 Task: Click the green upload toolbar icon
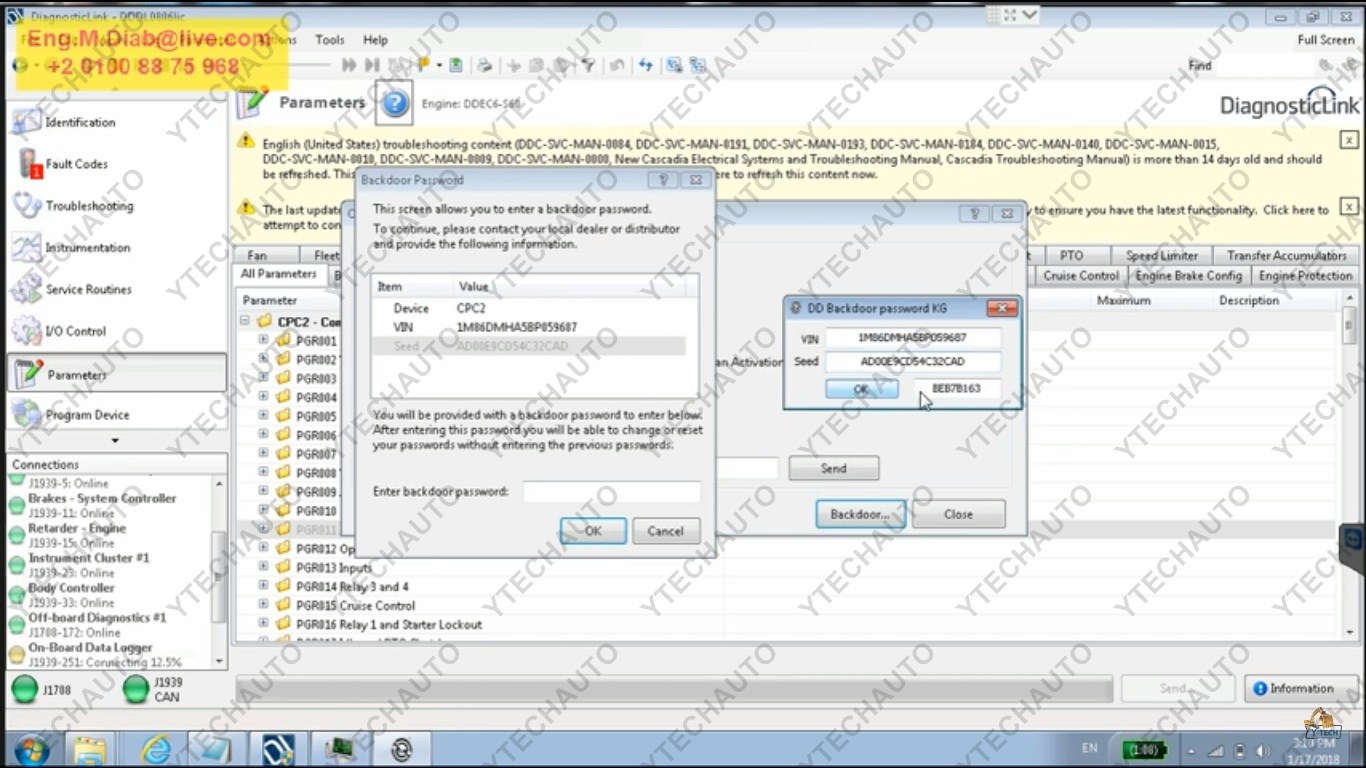(x=456, y=65)
